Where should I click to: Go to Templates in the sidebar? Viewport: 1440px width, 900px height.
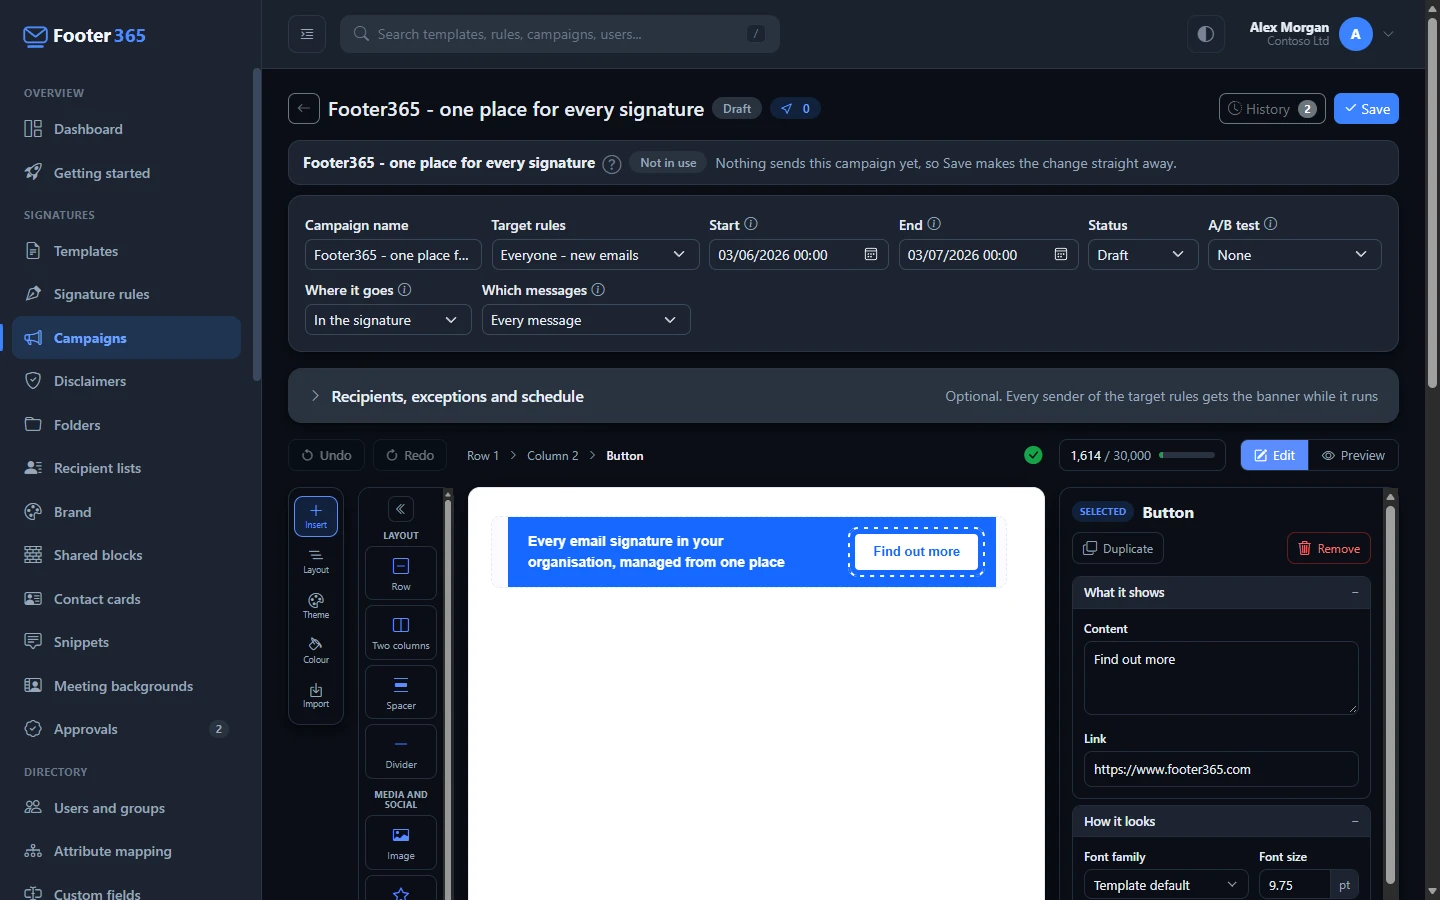(x=126, y=251)
